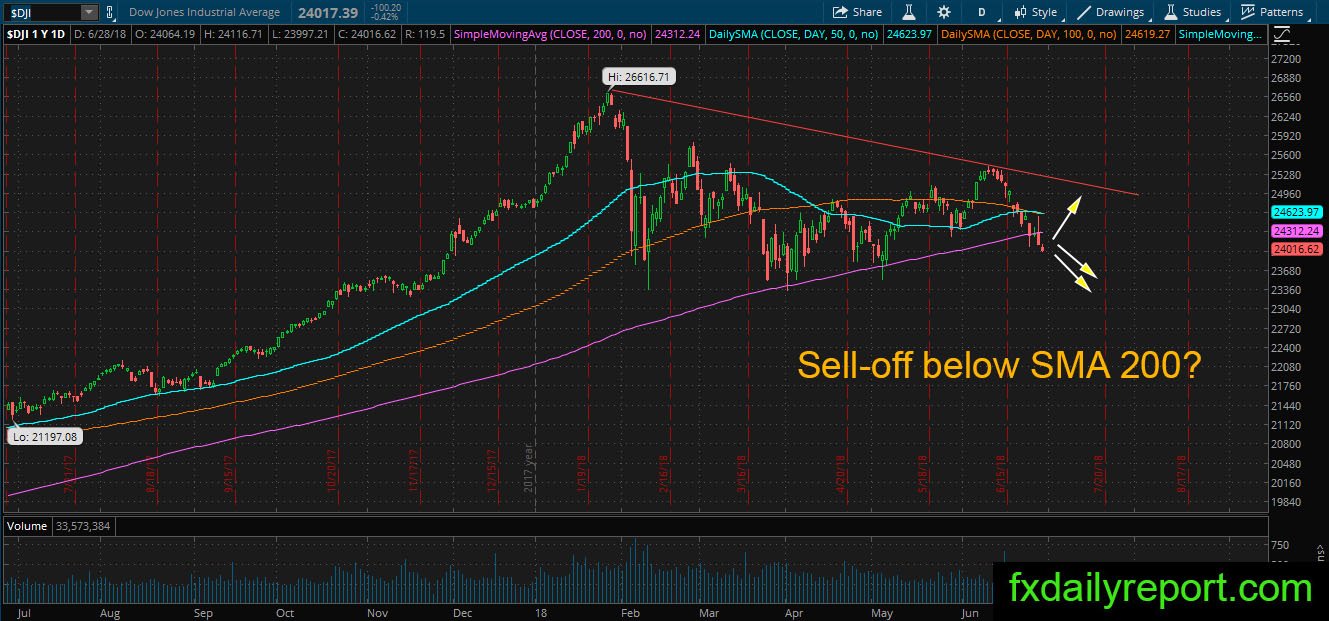Image resolution: width=1329 pixels, height=621 pixels.
Task: Click the $DJI symbol input field
Action: (x=41, y=12)
